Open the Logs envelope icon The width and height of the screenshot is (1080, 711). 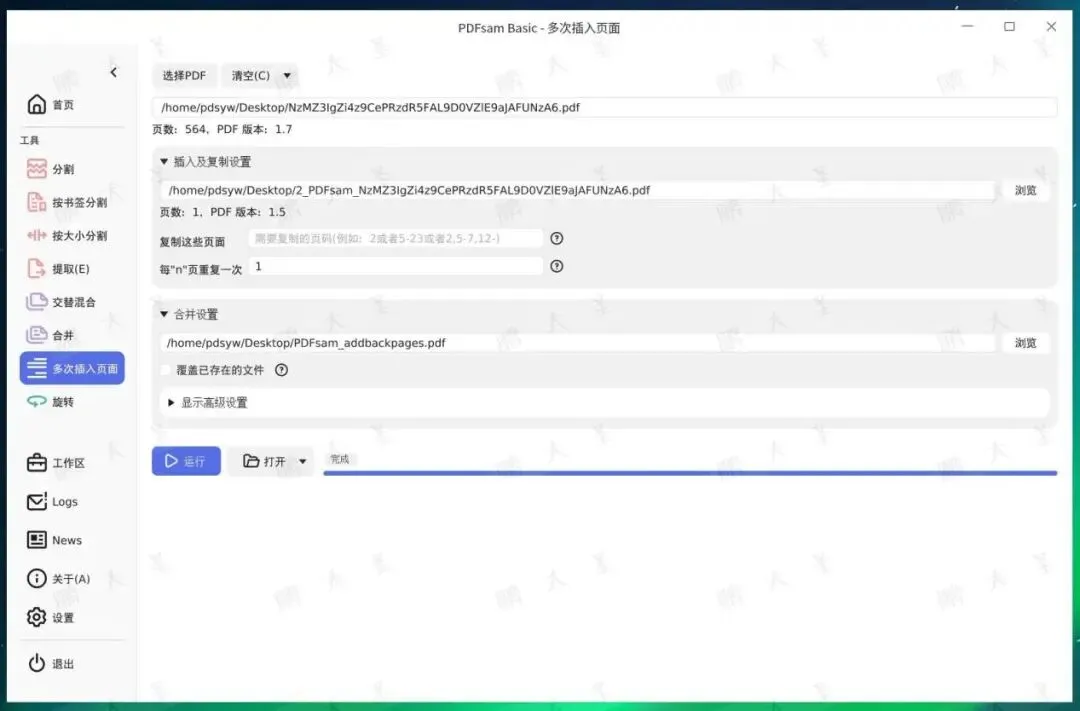click(37, 502)
